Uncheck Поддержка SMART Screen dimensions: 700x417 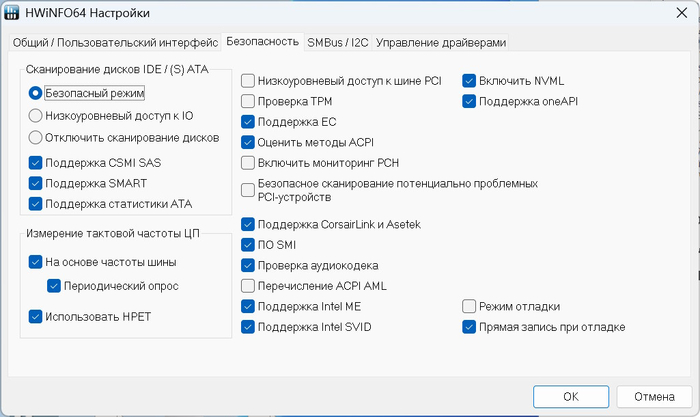coord(36,183)
